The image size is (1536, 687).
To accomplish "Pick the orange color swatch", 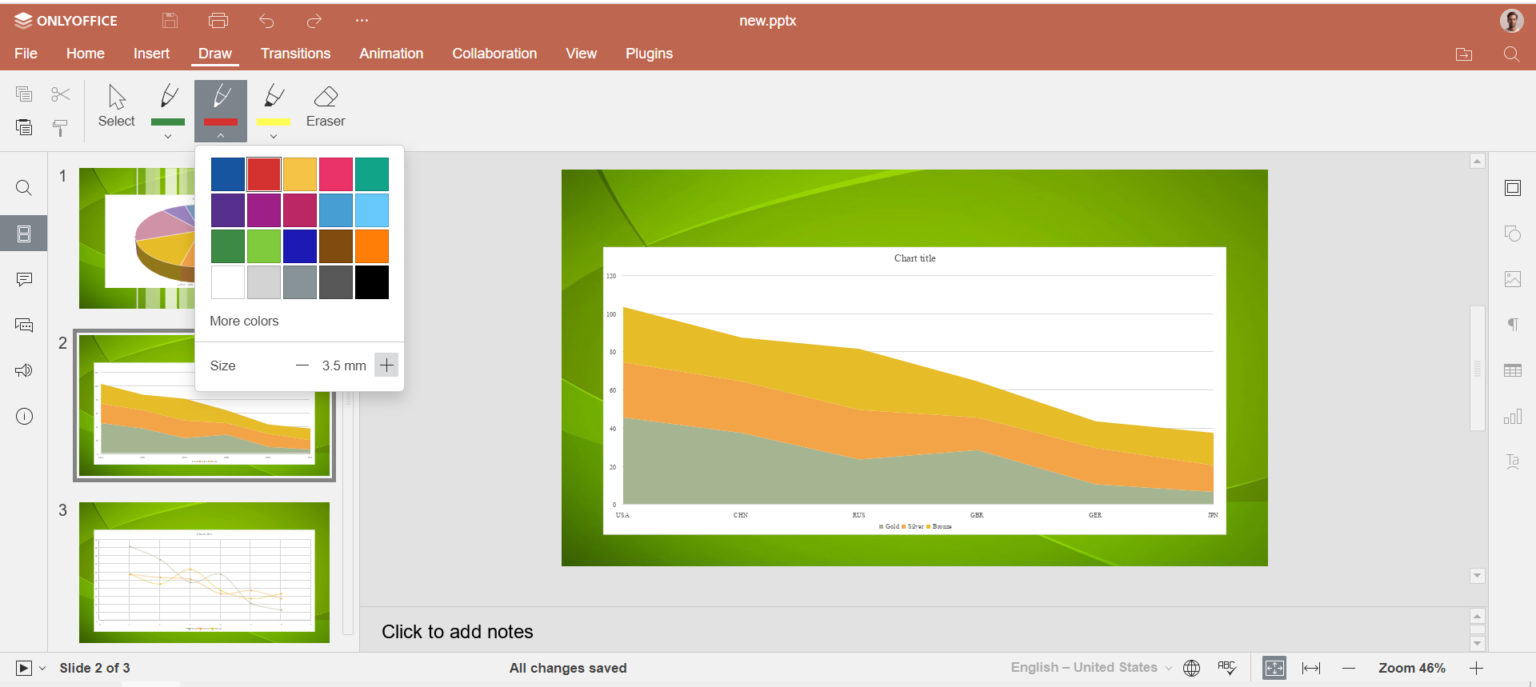I will coord(372,246).
